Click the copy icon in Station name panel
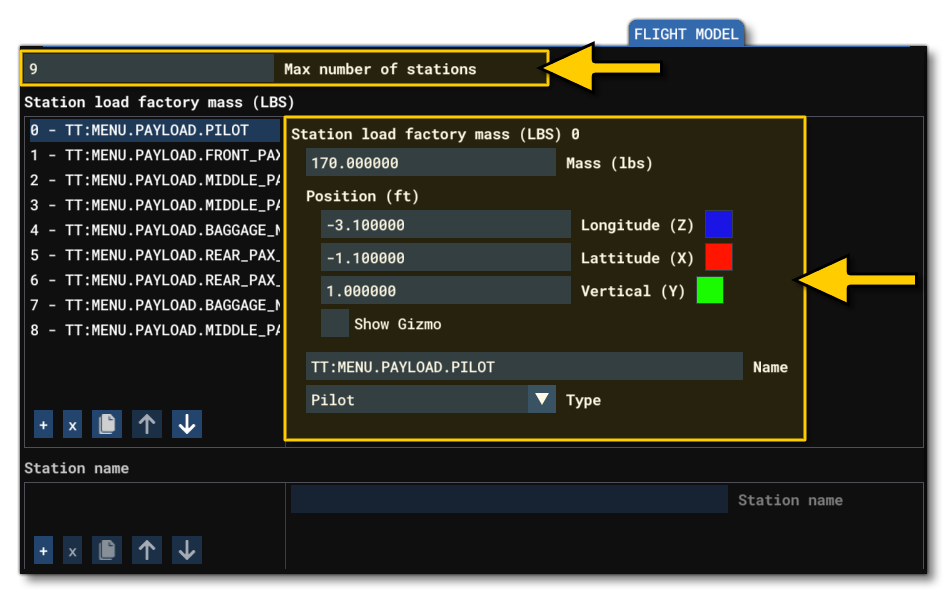This screenshot has width=947, height=594. [106, 549]
